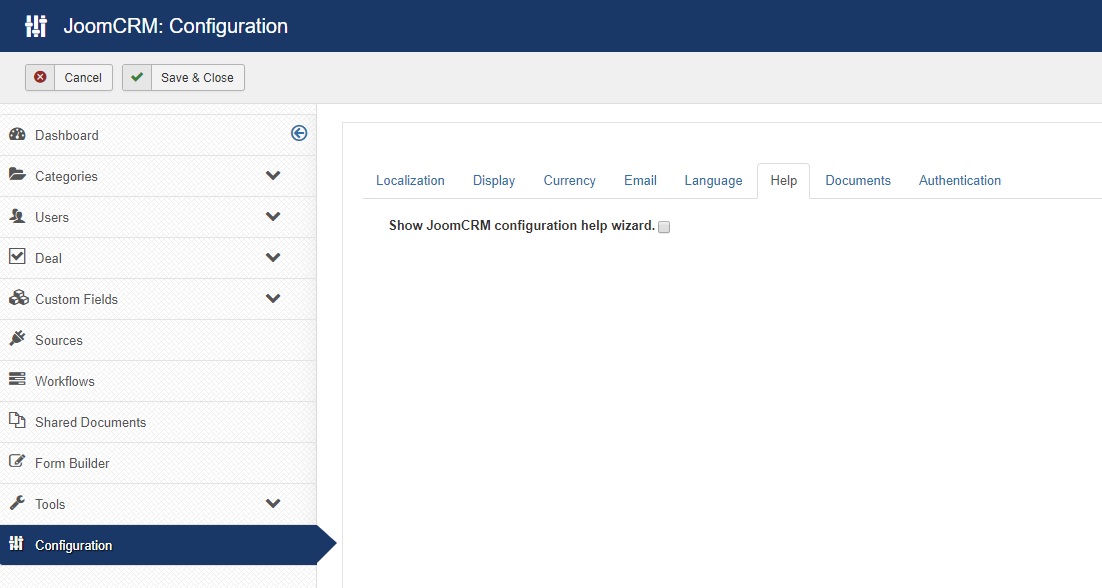
Task: Click the Configuration sliders sidebar icon
Action: pos(16,544)
